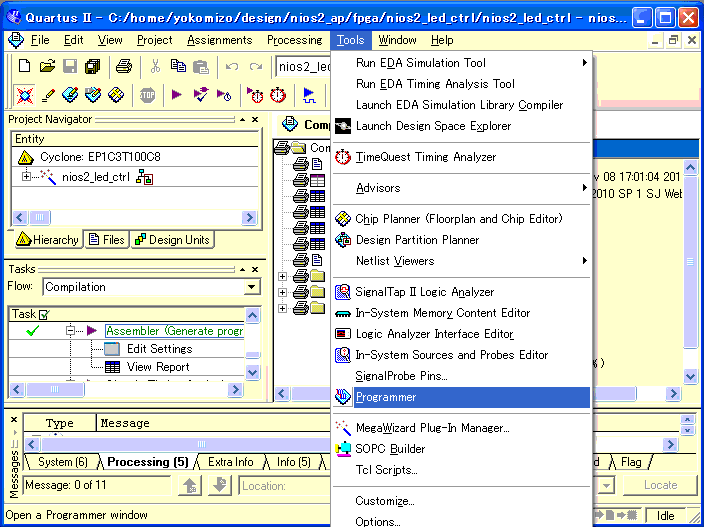Collapse the Assembler task tree node
The height and width of the screenshot is (527, 704).
coord(70,331)
